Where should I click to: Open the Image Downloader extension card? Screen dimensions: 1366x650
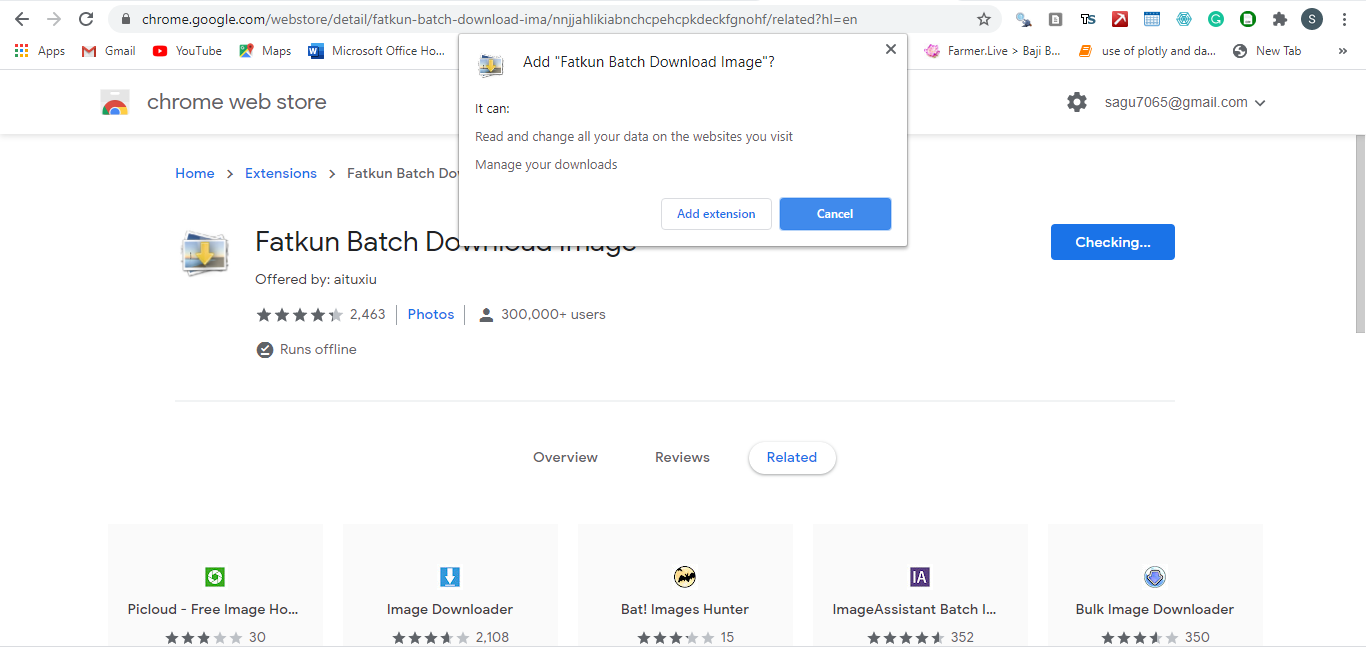(450, 585)
